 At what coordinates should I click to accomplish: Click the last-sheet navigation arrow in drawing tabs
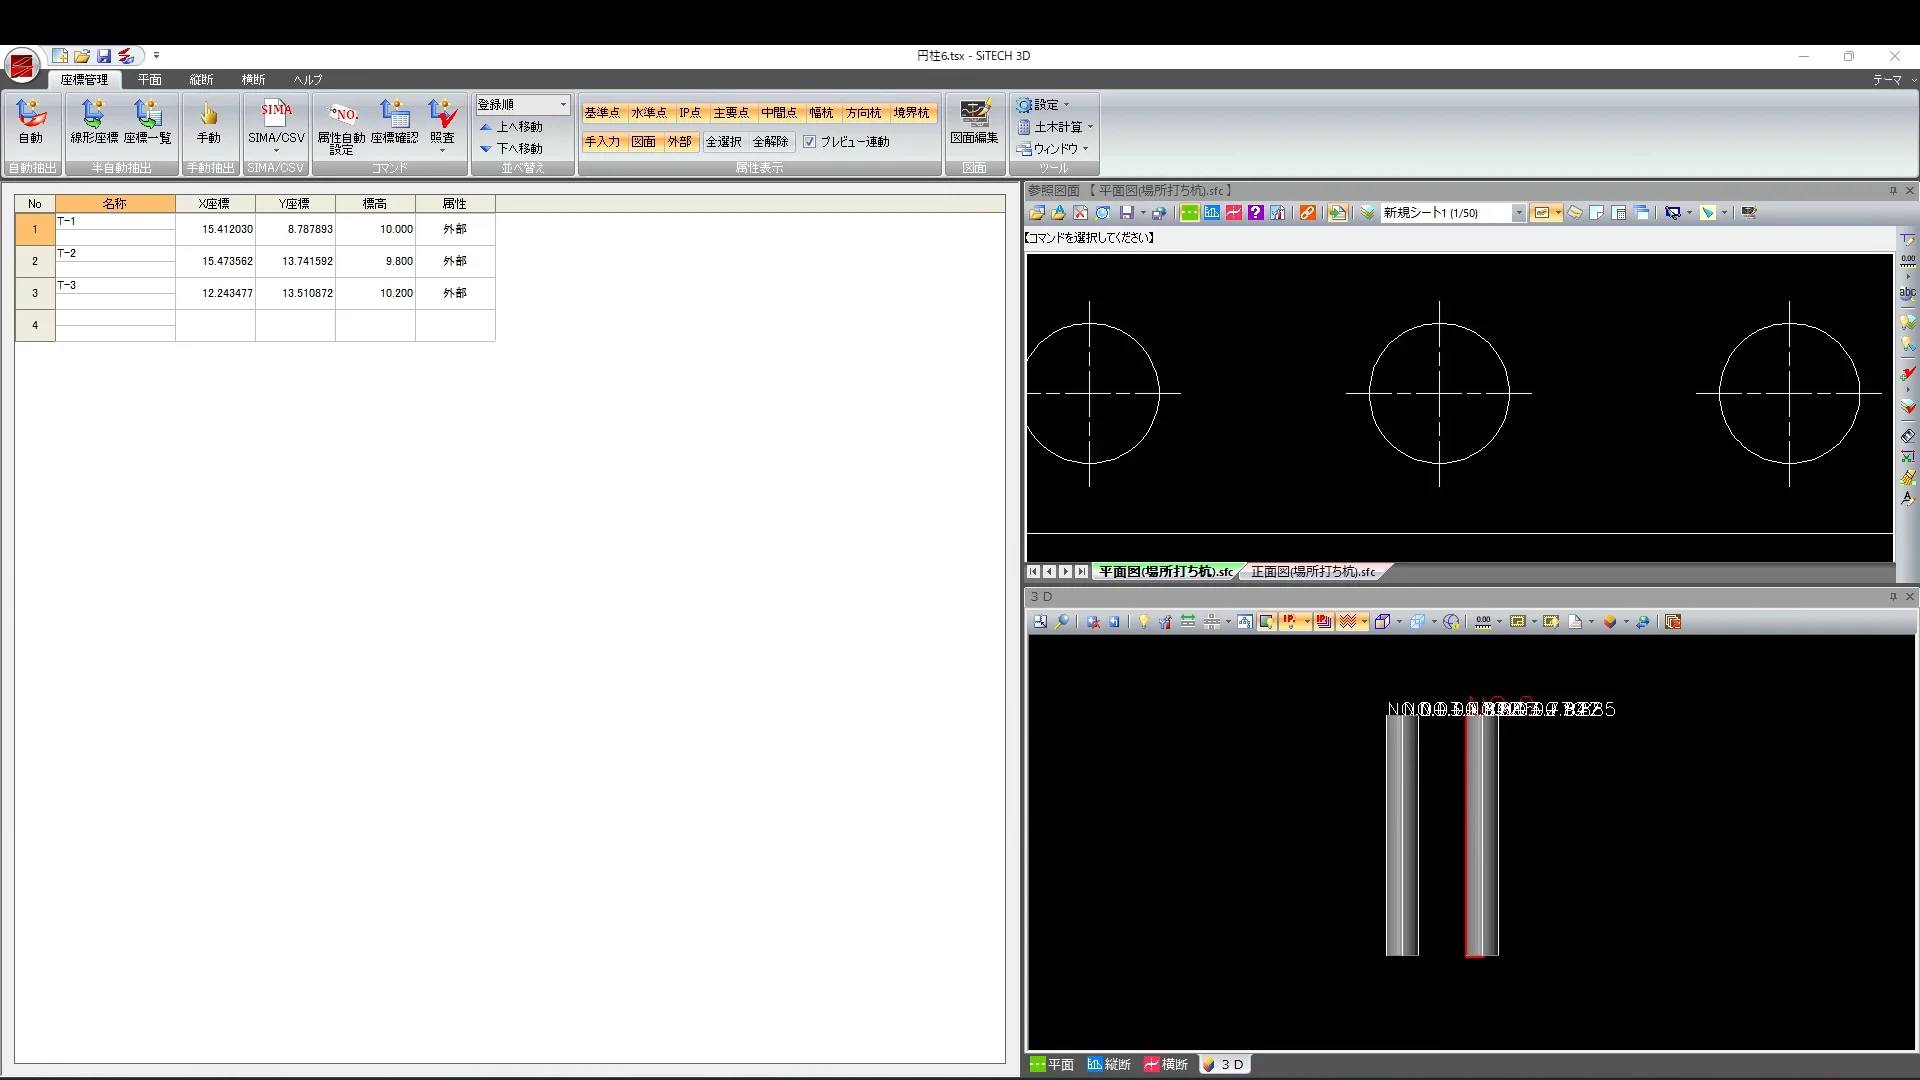1081,572
